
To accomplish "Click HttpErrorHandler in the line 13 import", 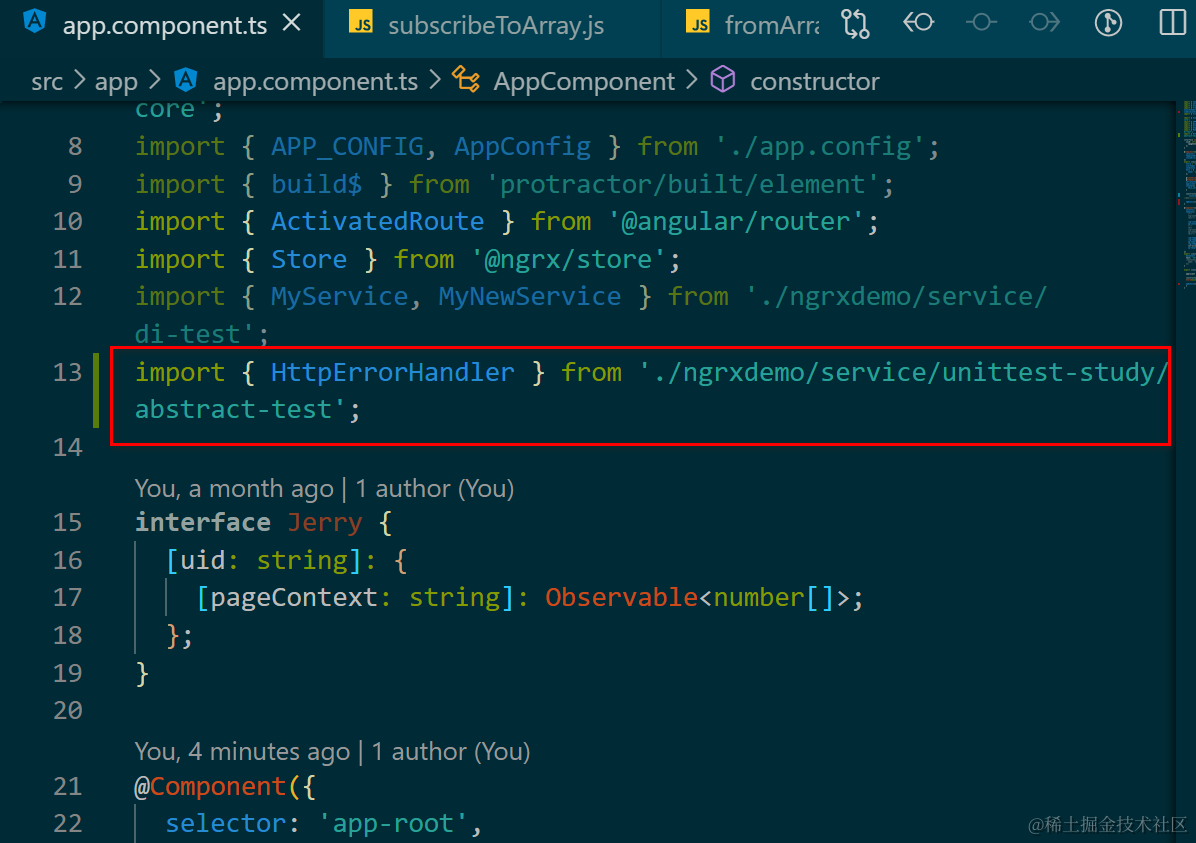I will [392, 372].
